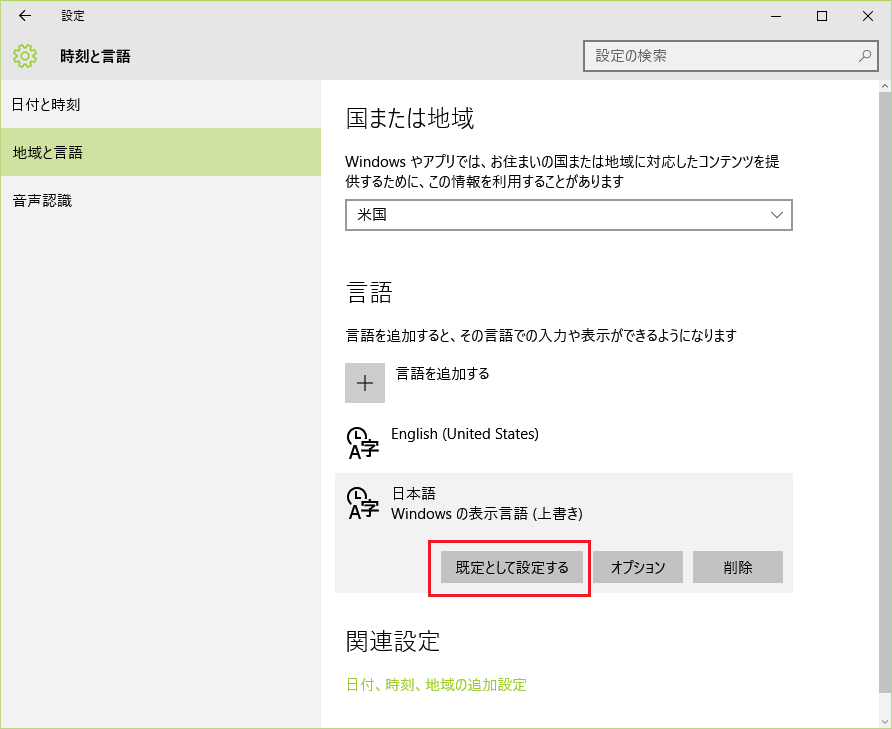The image size is (892, 729).
Task: Select English (United States) language entry
Action: (x=465, y=434)
